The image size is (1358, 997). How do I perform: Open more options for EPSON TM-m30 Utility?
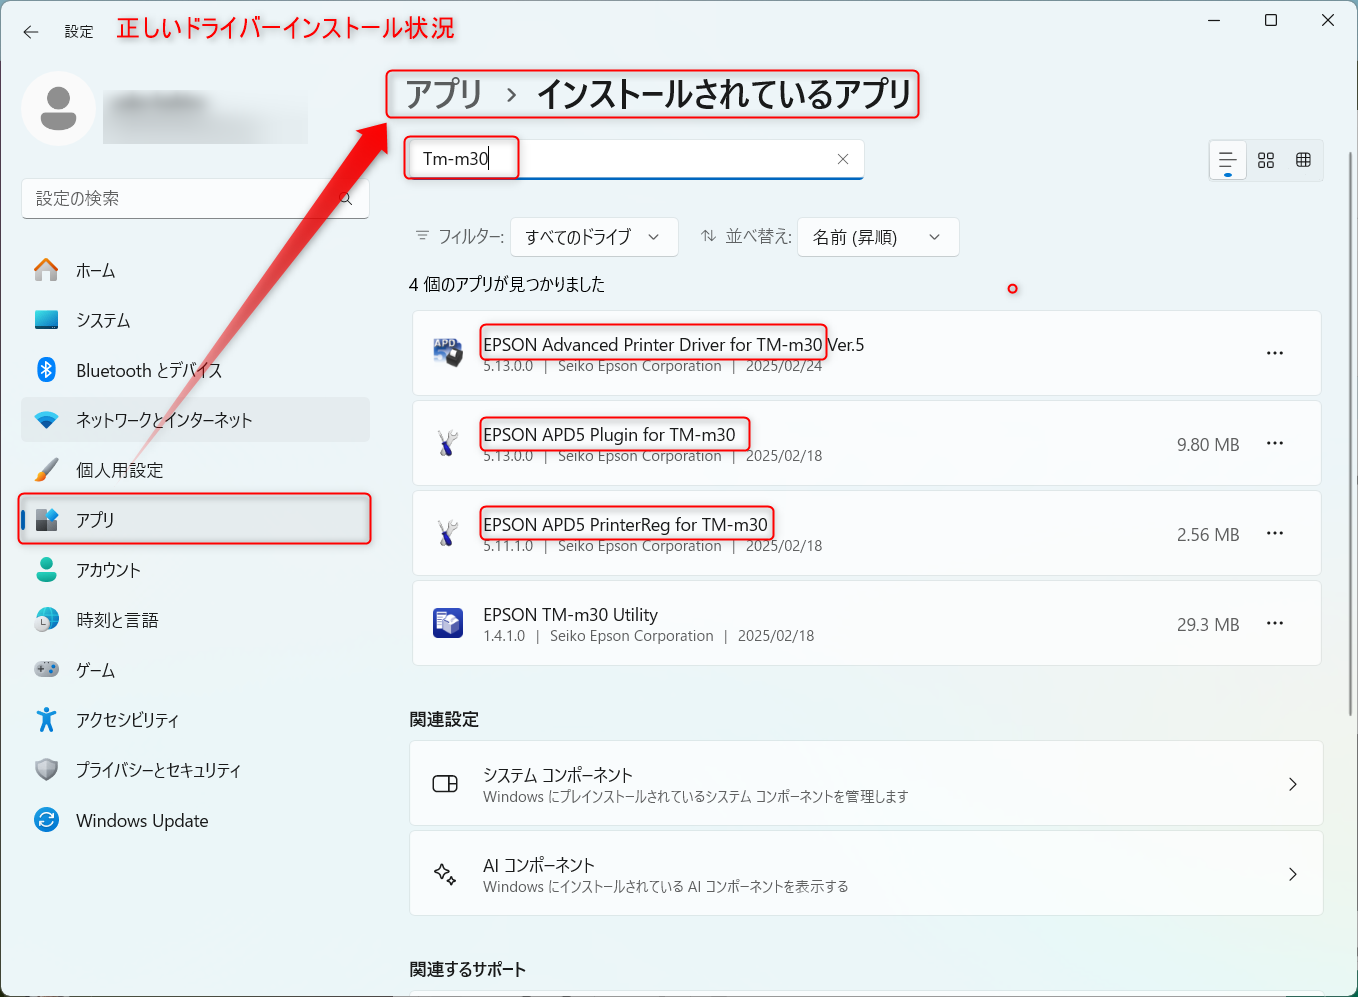1275,623
